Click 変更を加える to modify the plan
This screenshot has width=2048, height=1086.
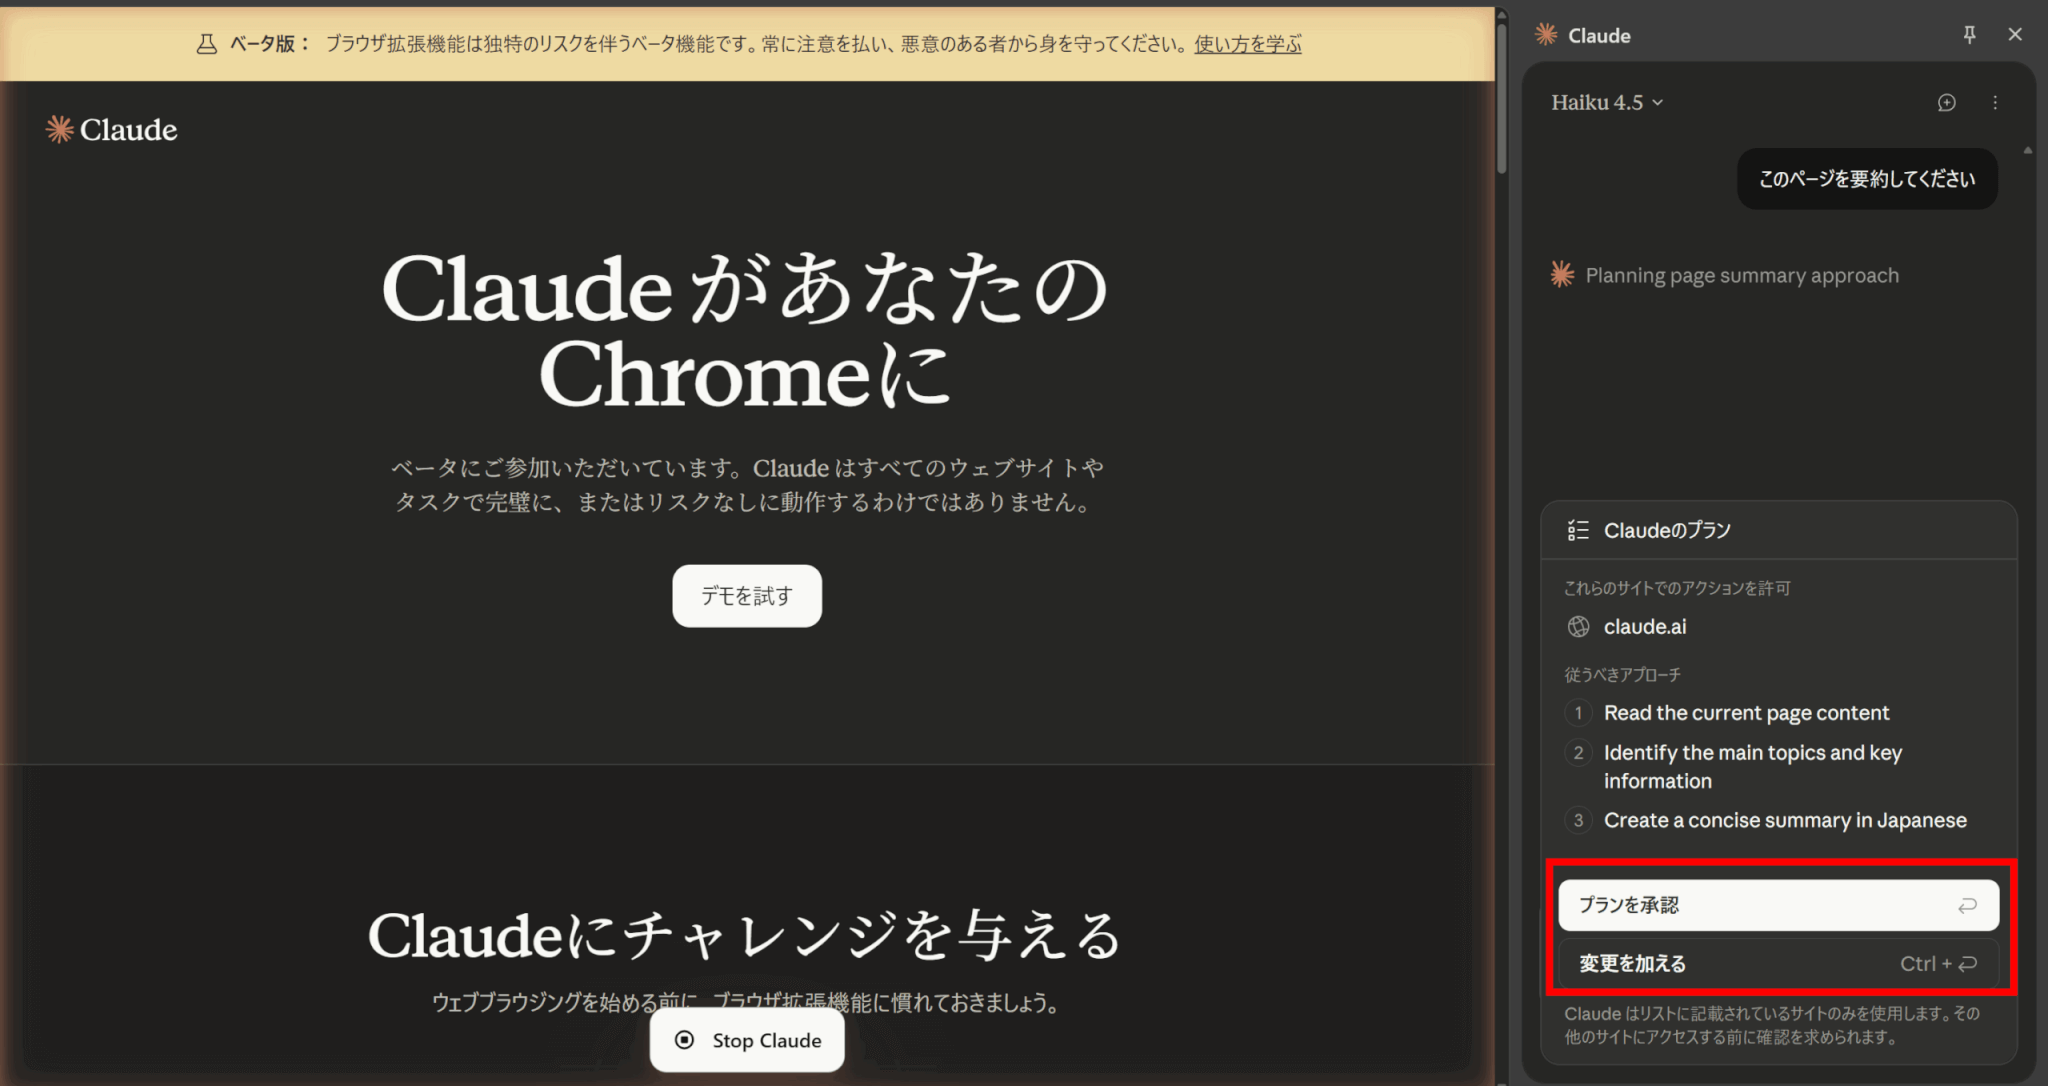coord(1778,964)
